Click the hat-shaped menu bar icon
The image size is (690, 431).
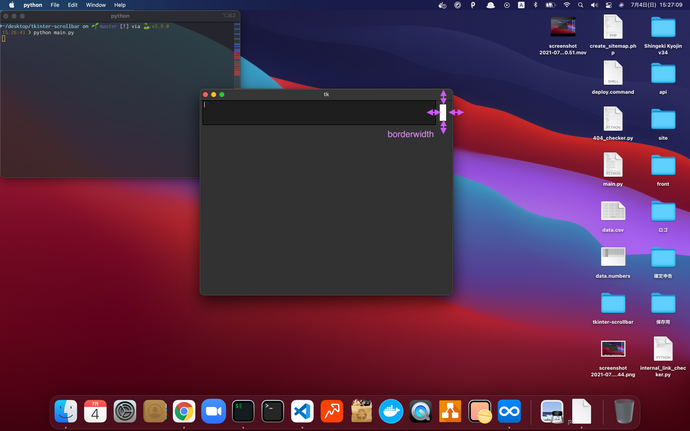[x=490, y=5]
